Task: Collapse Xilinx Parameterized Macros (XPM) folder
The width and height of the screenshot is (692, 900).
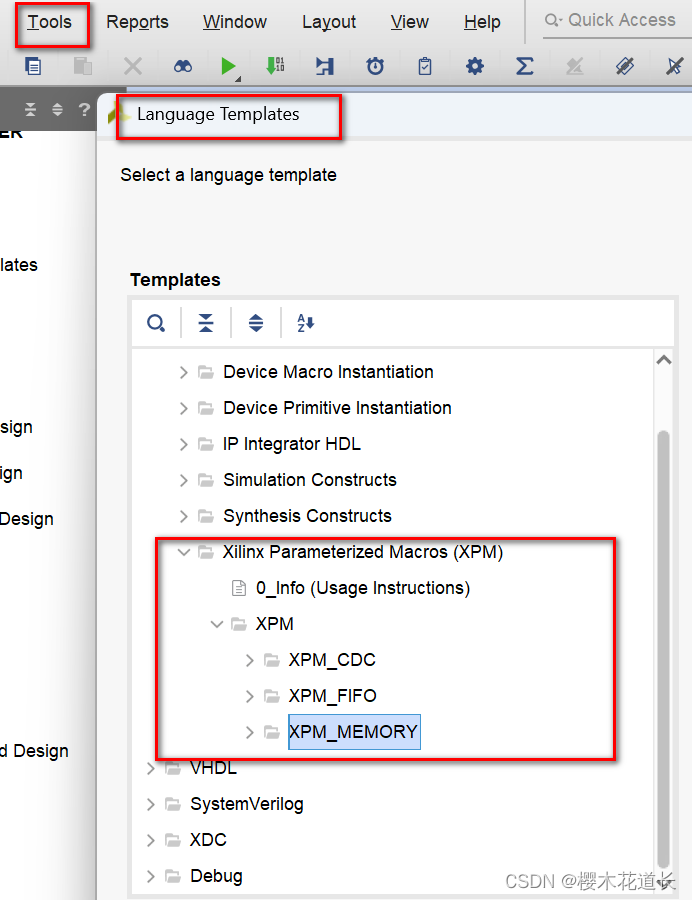Action: [183, 552]
